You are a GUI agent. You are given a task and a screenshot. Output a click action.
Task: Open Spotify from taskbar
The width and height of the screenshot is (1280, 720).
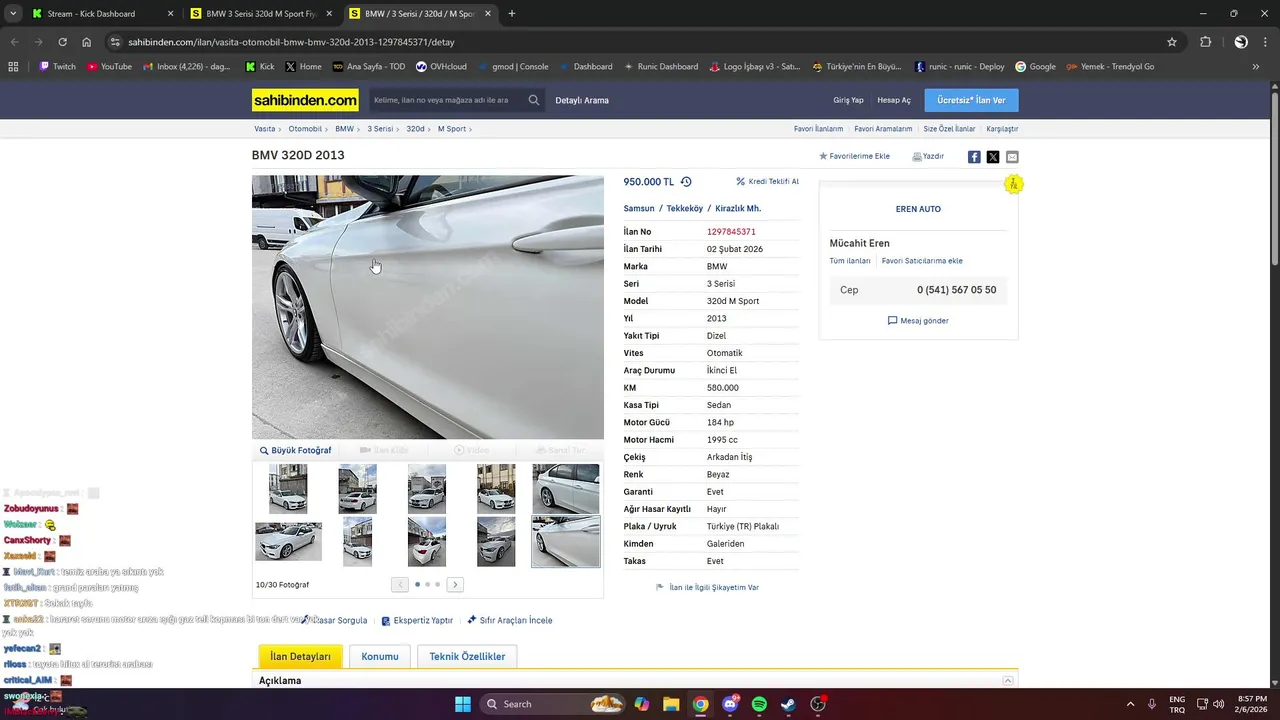(759, 704)
